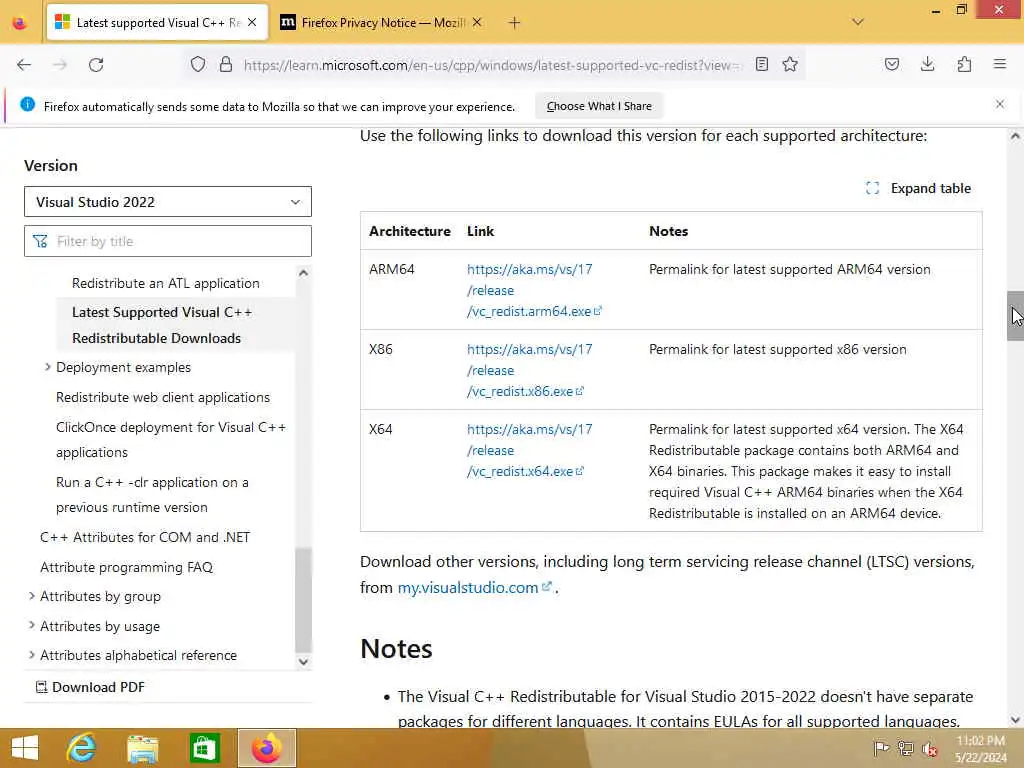Open the List all tabs chevron
This screenshot has width=1024, height=768.
pyautogui.click(x=858, y=22)
